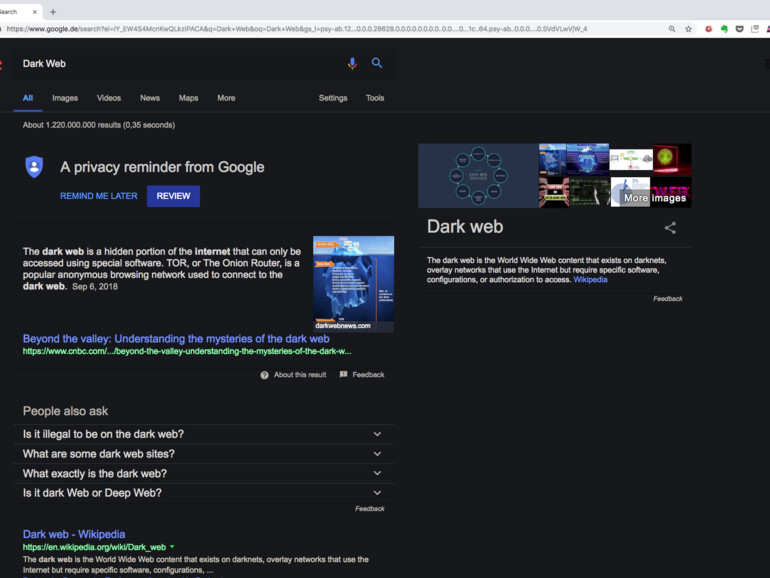Open the white flowchart diagram thumbnail
The width and height of the screenshot is (770, 578).
tap(631, 158)
